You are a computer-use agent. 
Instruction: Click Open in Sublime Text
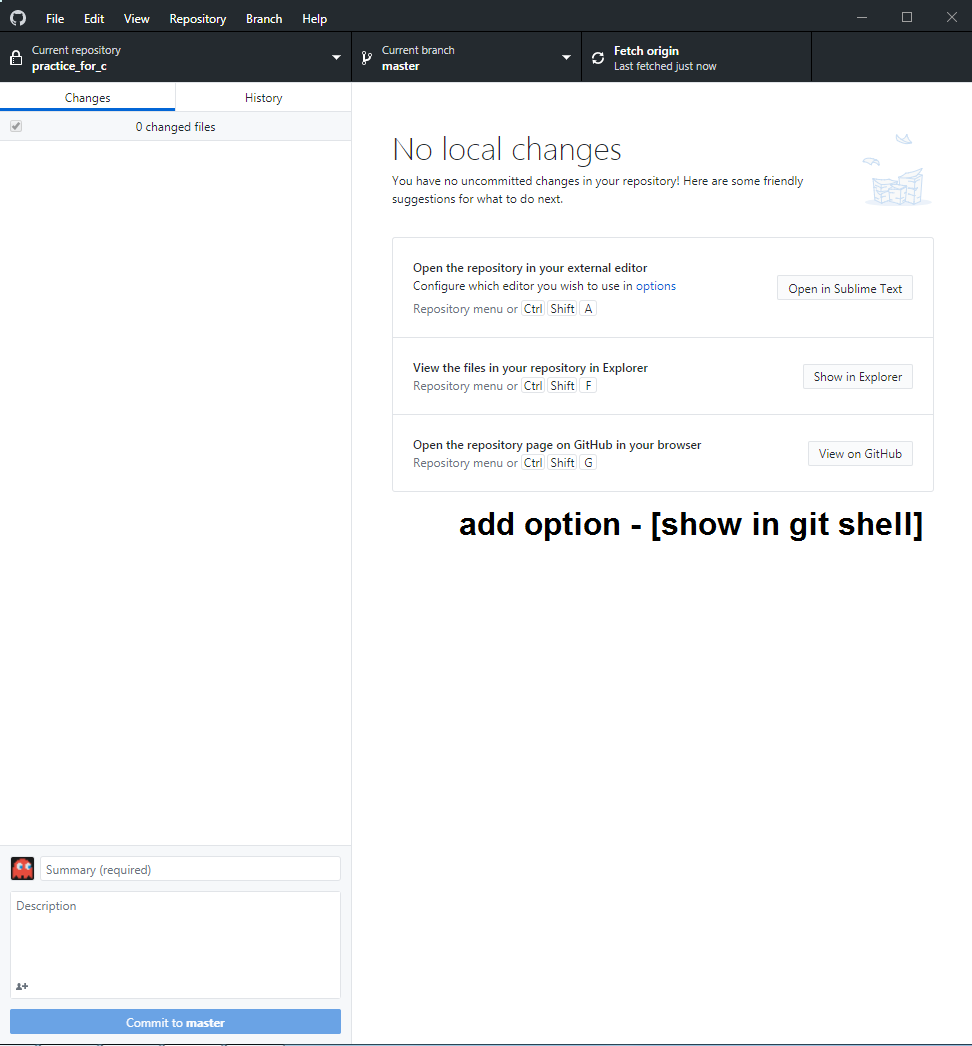pyautogui.click(x=844, y=287)
